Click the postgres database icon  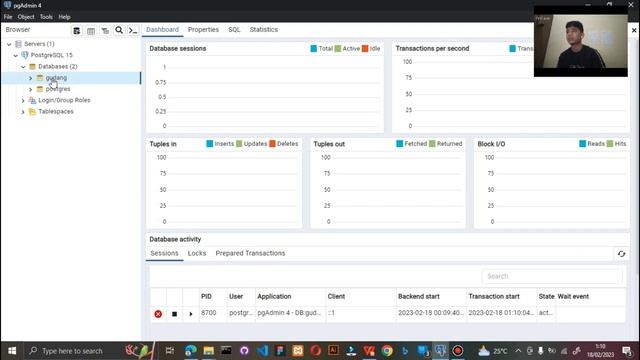[x=40, y=89]
